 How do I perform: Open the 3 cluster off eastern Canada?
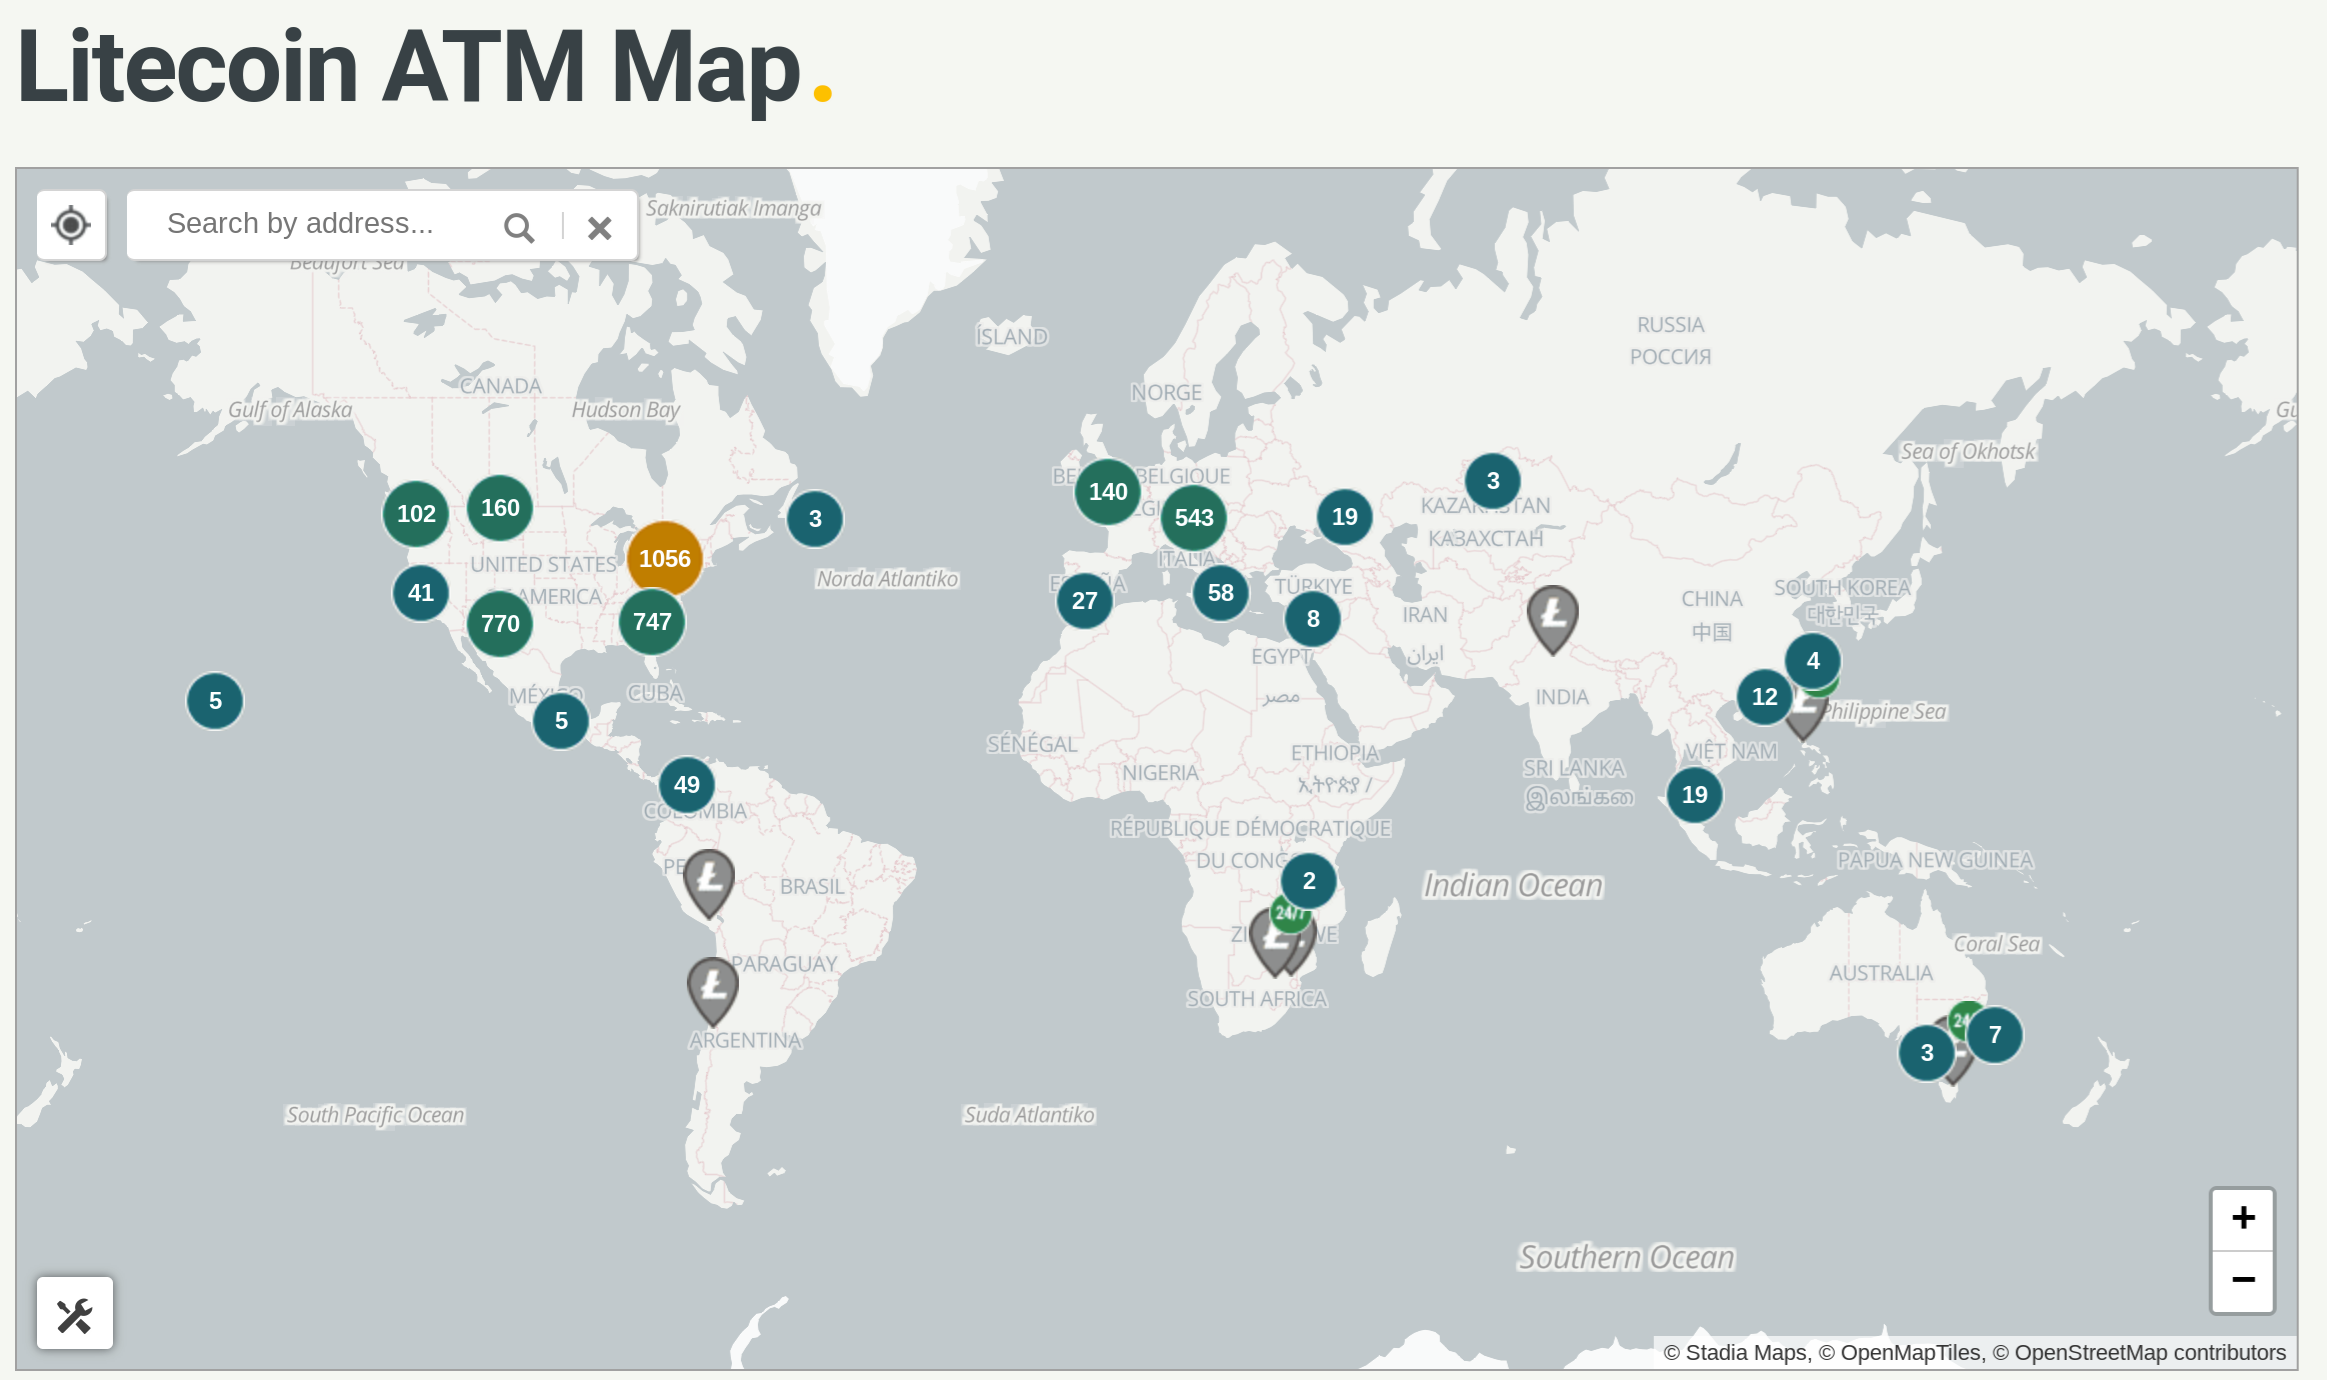point(815,519)
